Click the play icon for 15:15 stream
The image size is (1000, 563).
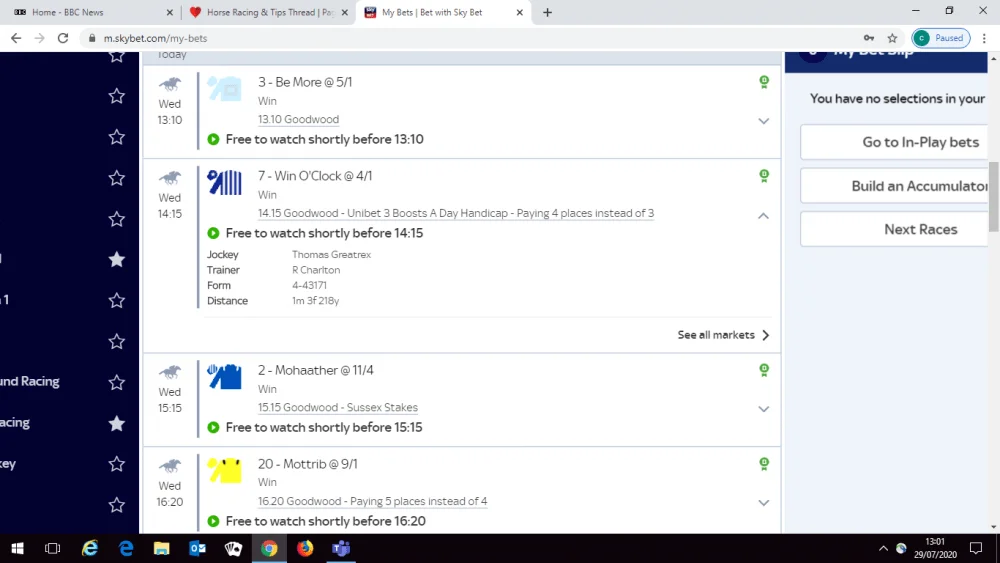[x=213, y=427]
